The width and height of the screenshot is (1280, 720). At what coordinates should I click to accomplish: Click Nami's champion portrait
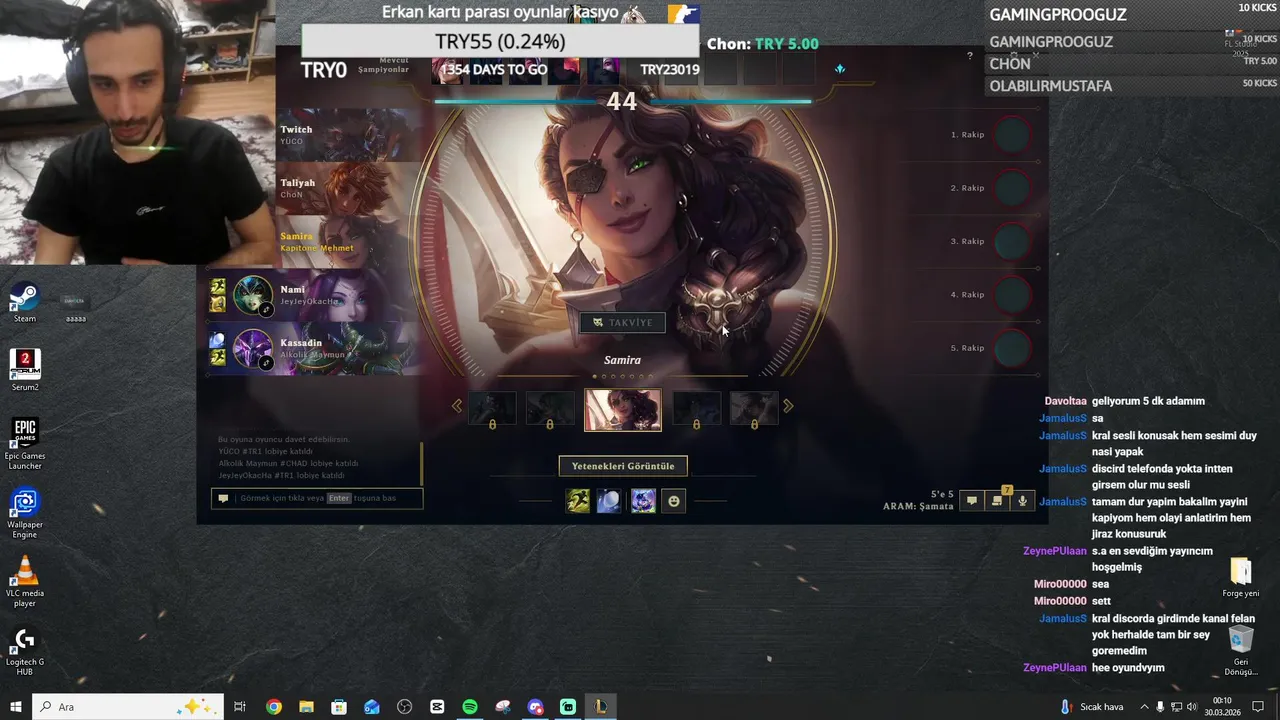[253, 296]
